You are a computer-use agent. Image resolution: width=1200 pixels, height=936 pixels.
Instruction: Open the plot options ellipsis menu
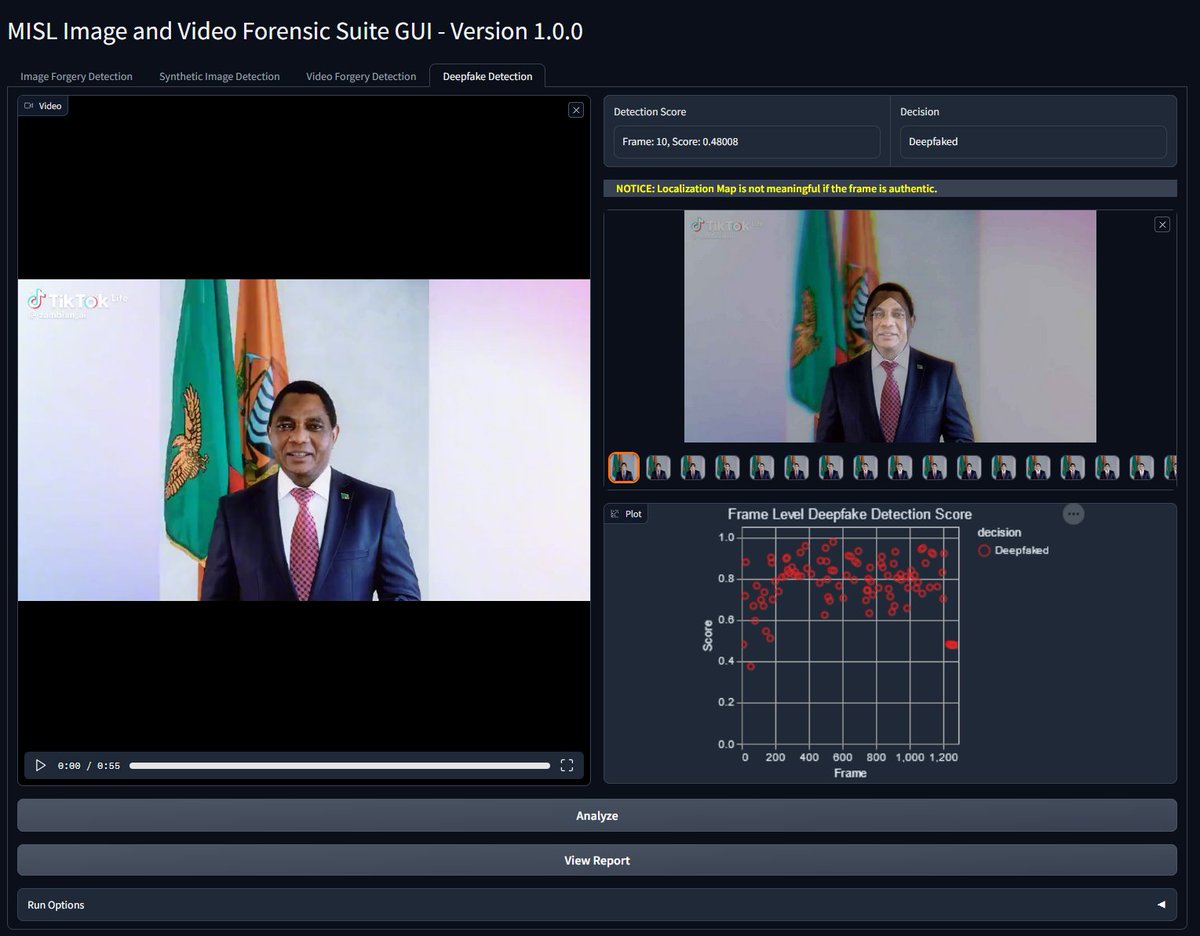point(1073,514)
